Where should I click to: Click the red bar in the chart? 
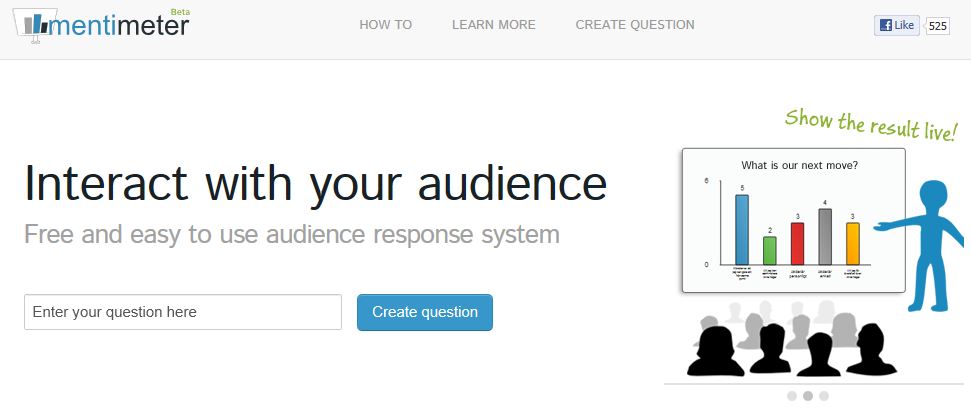[x=797, y=243]
